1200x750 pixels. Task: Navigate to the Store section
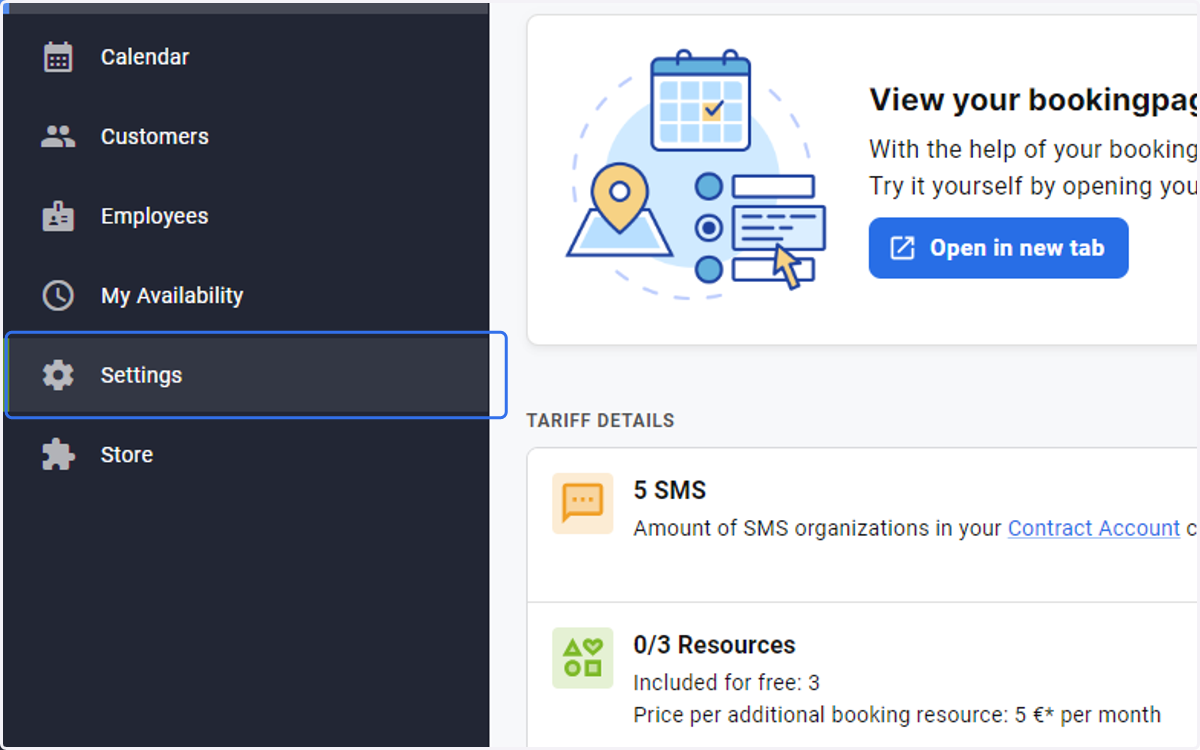[246, 454]
